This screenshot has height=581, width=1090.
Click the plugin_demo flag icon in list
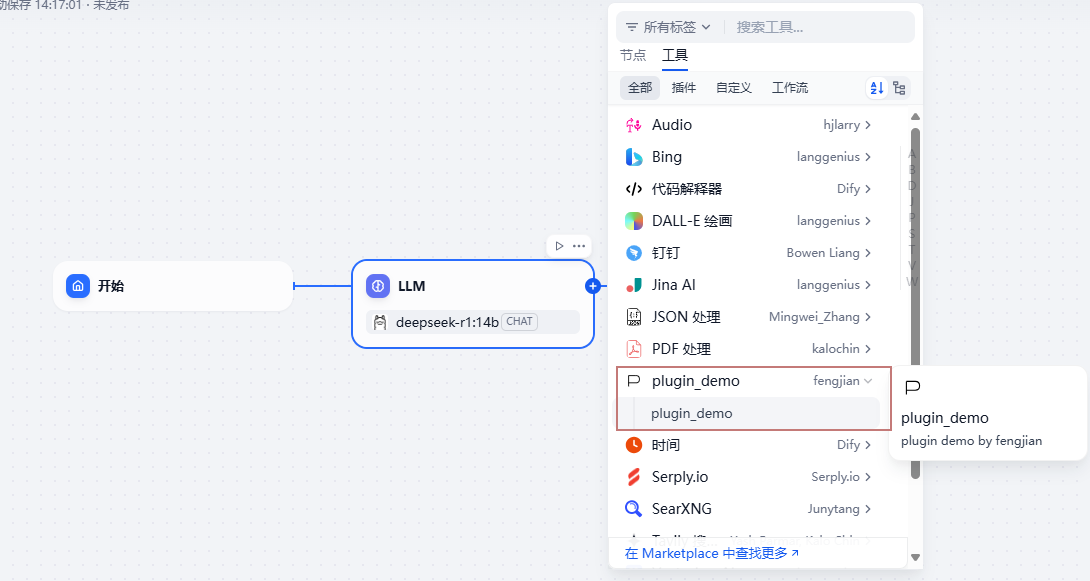click(x=633, y=381)
